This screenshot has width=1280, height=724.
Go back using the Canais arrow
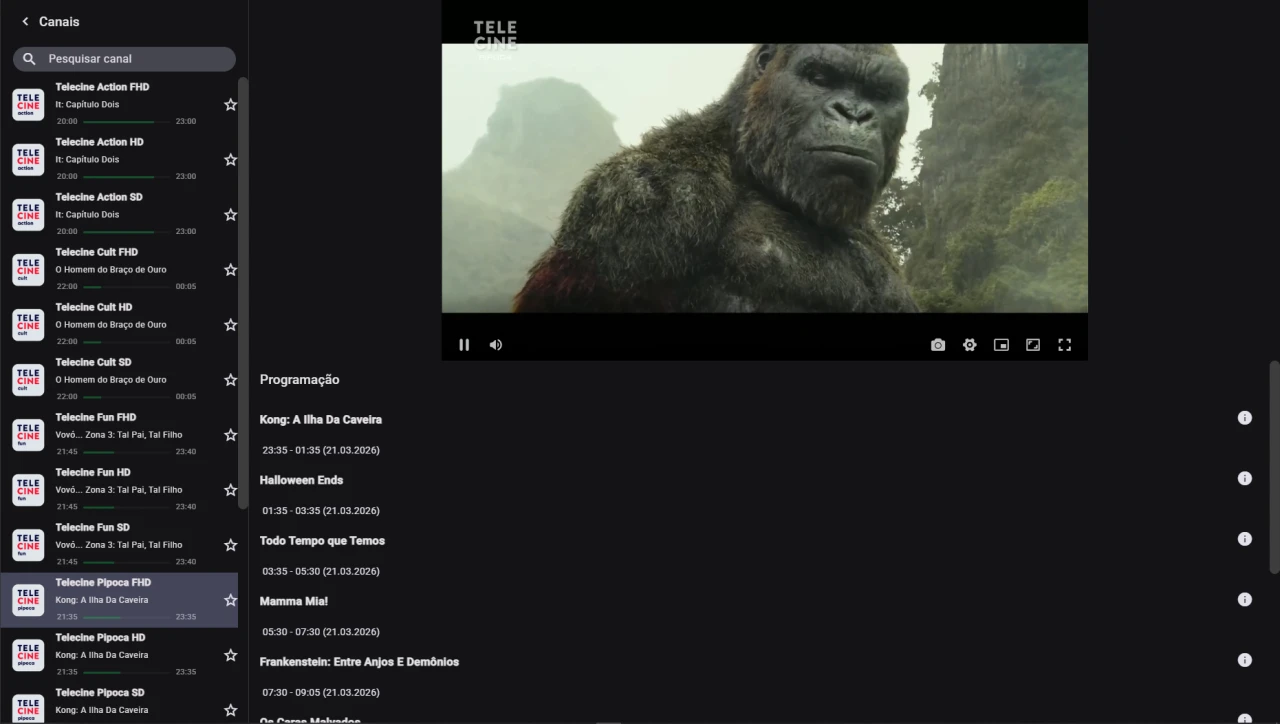coord(25,21)
